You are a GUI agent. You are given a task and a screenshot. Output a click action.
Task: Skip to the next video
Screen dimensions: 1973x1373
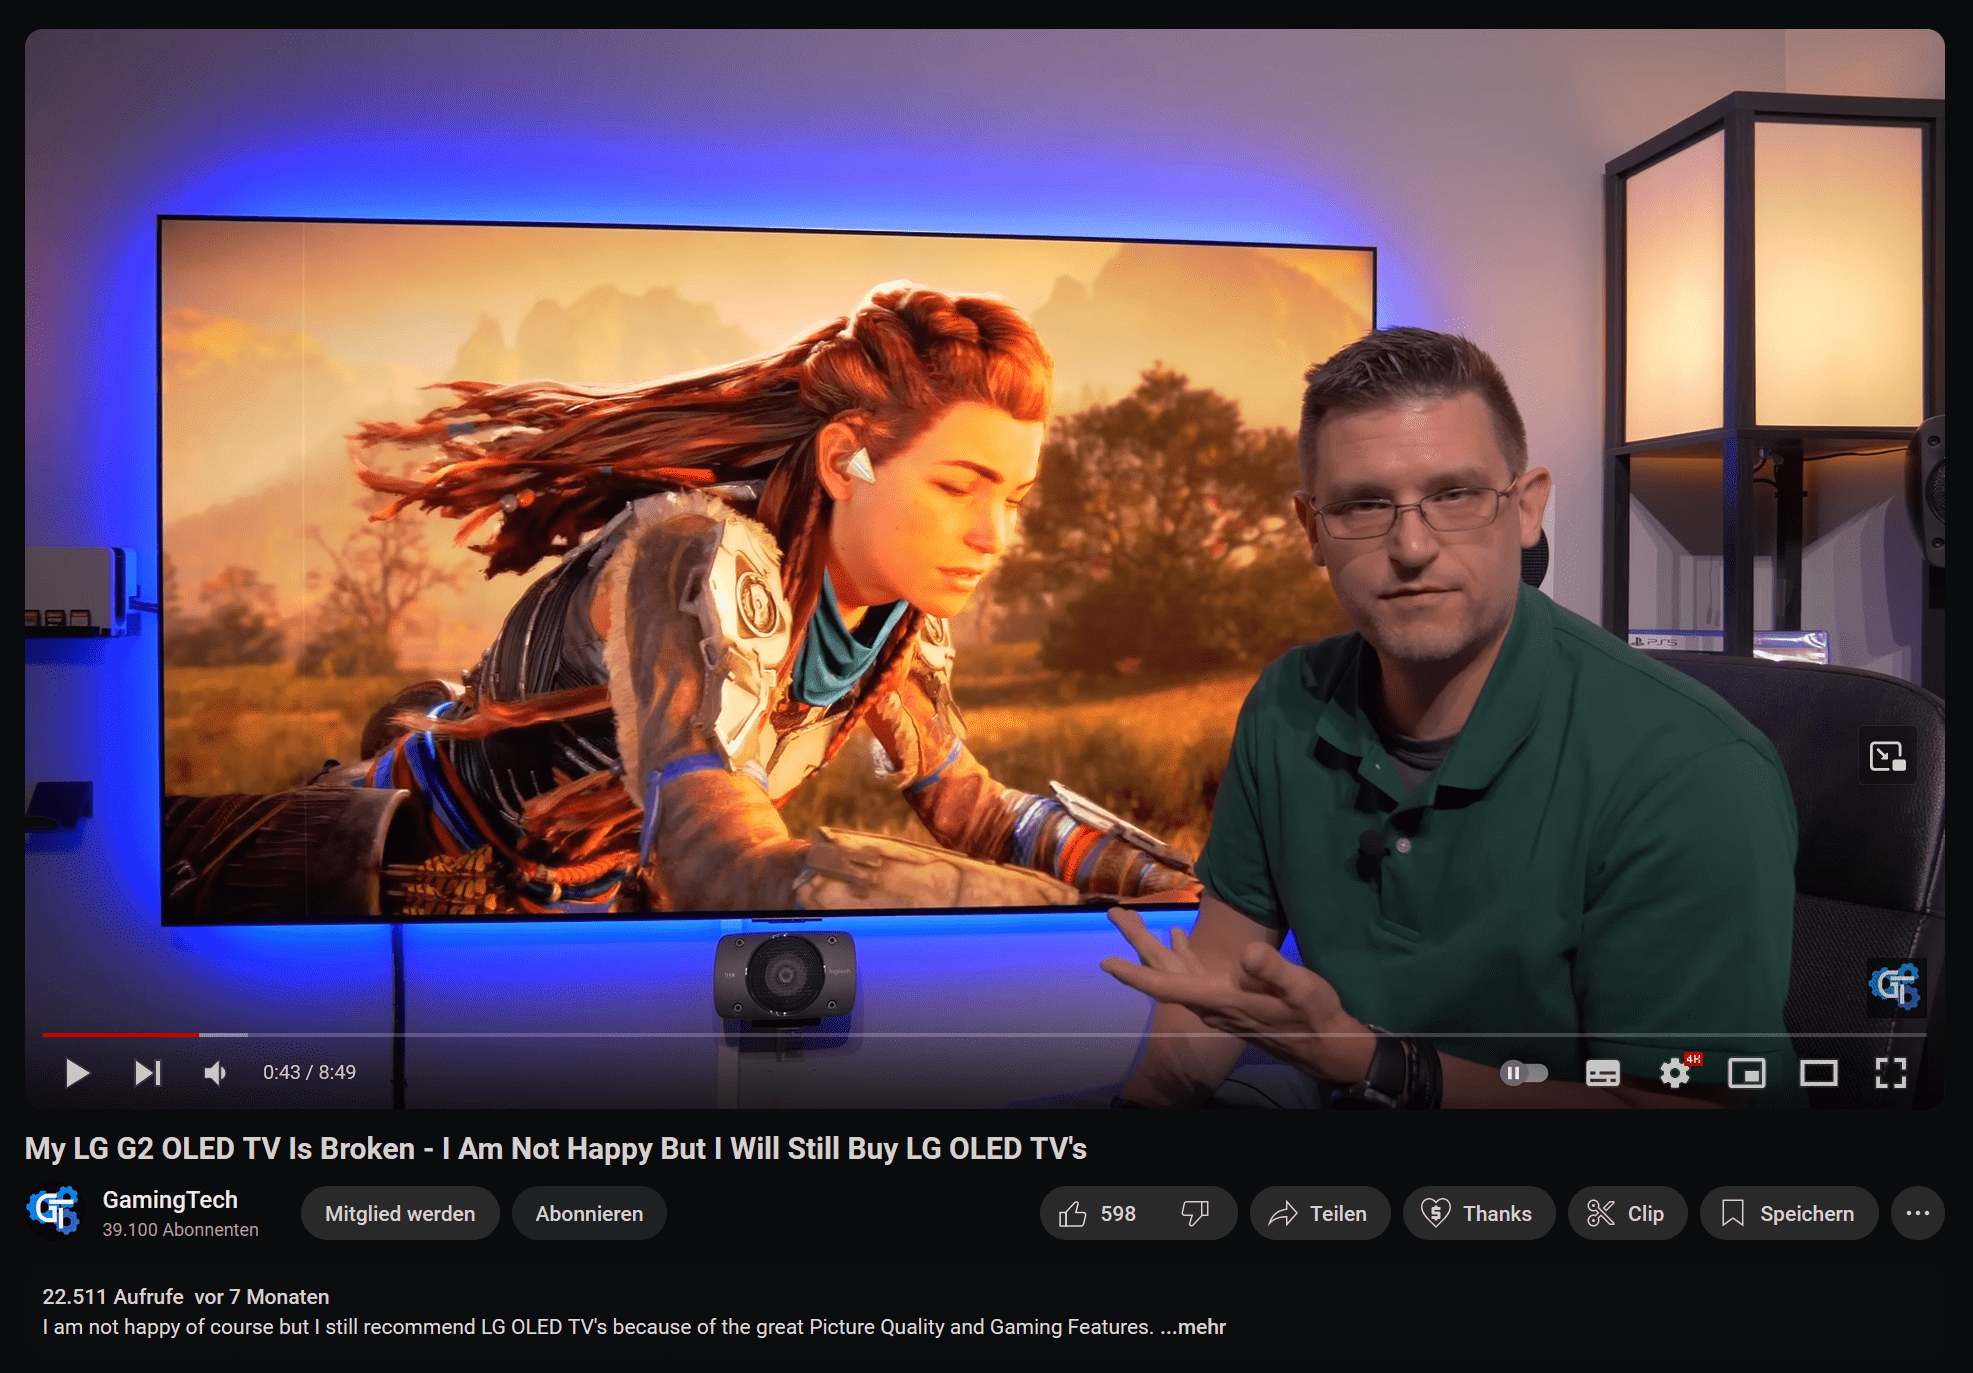coord(148,1073)
